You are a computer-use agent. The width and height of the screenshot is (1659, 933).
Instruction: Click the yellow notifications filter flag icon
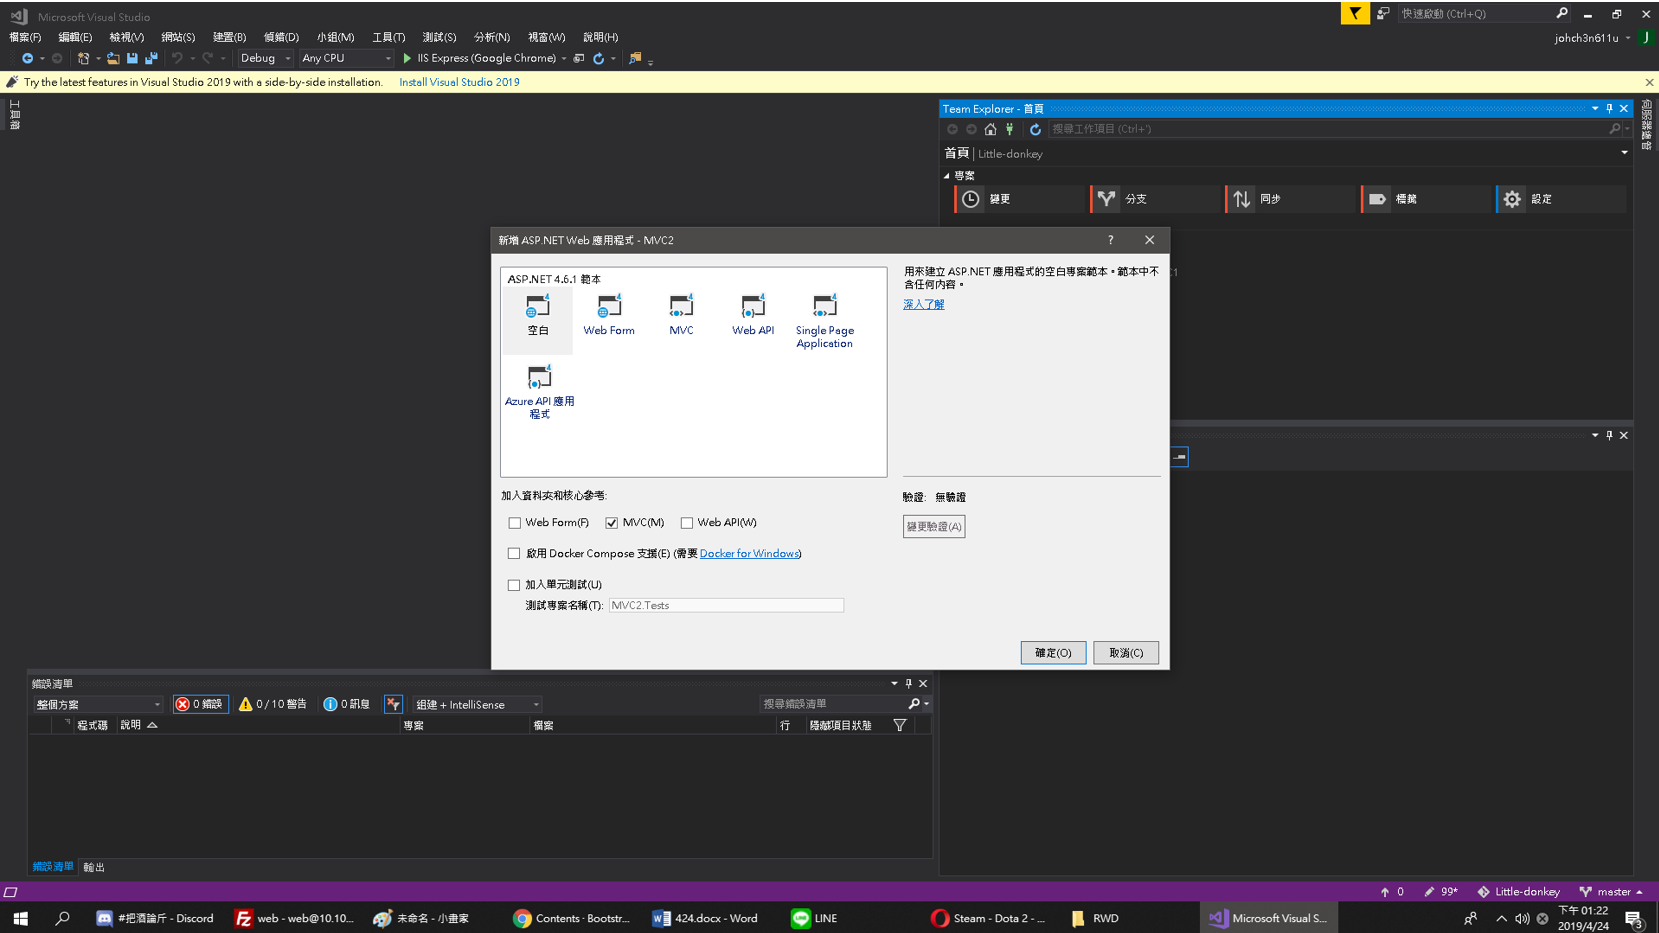pyautogui.click(x=1355, y=13)
